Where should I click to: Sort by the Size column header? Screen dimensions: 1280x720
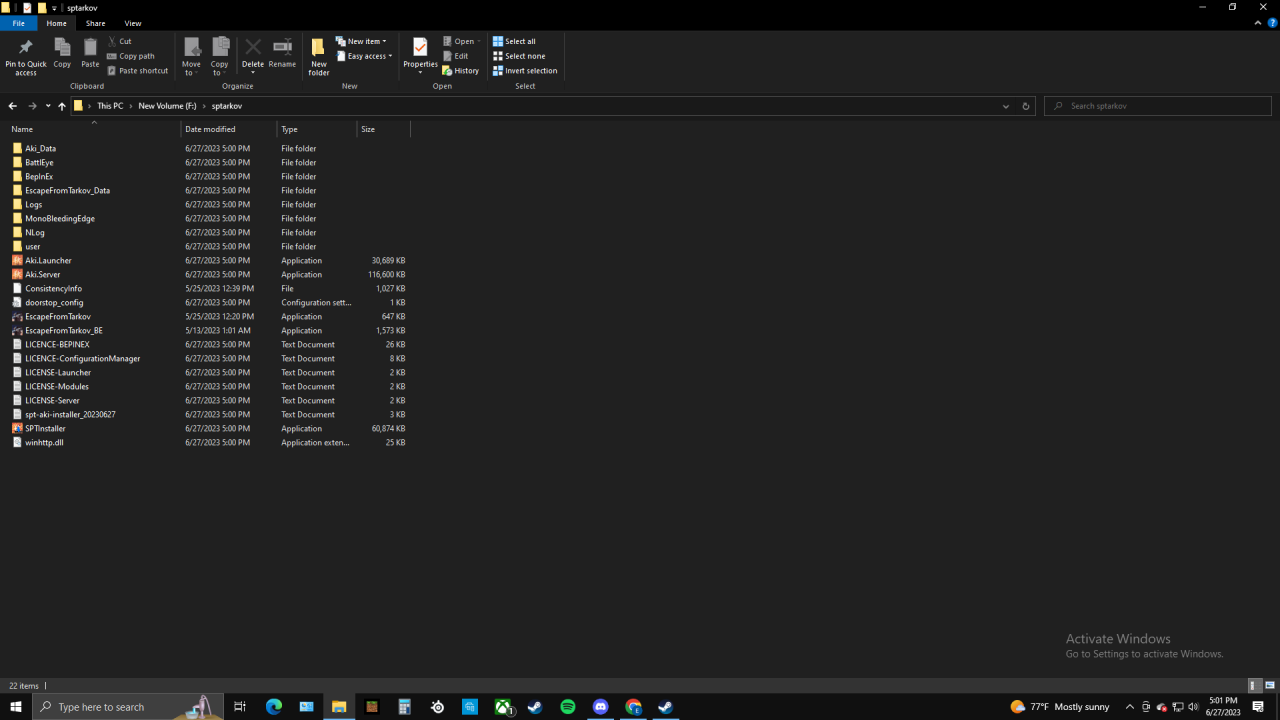[384, 129]
